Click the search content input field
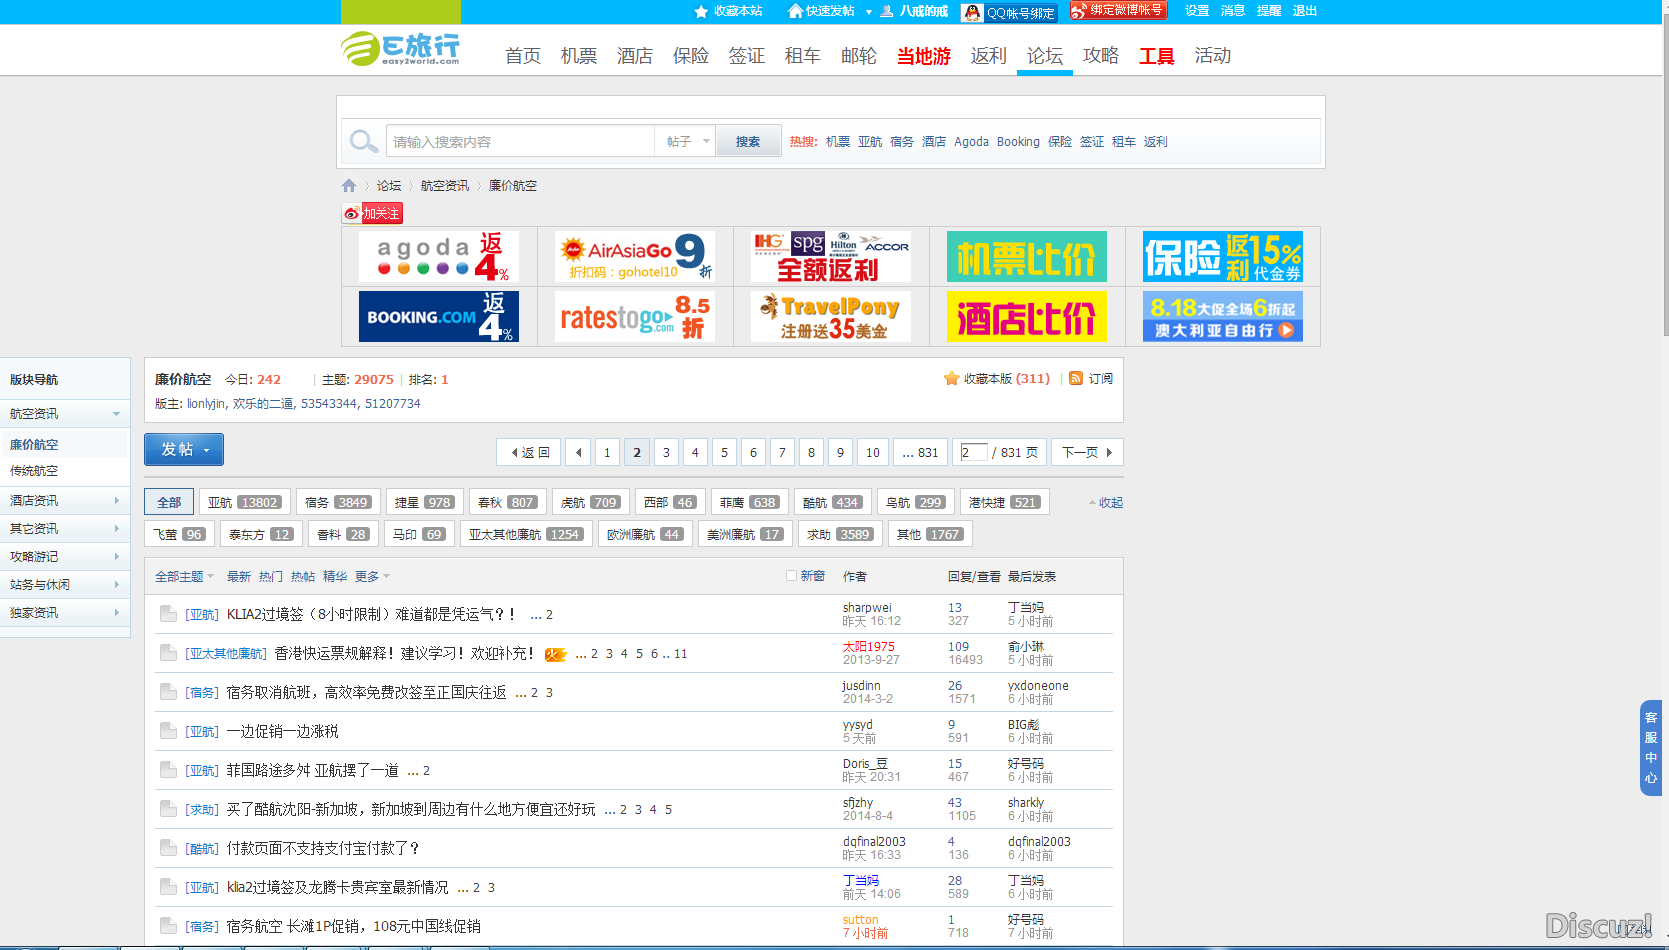 (x=520, y=141)
